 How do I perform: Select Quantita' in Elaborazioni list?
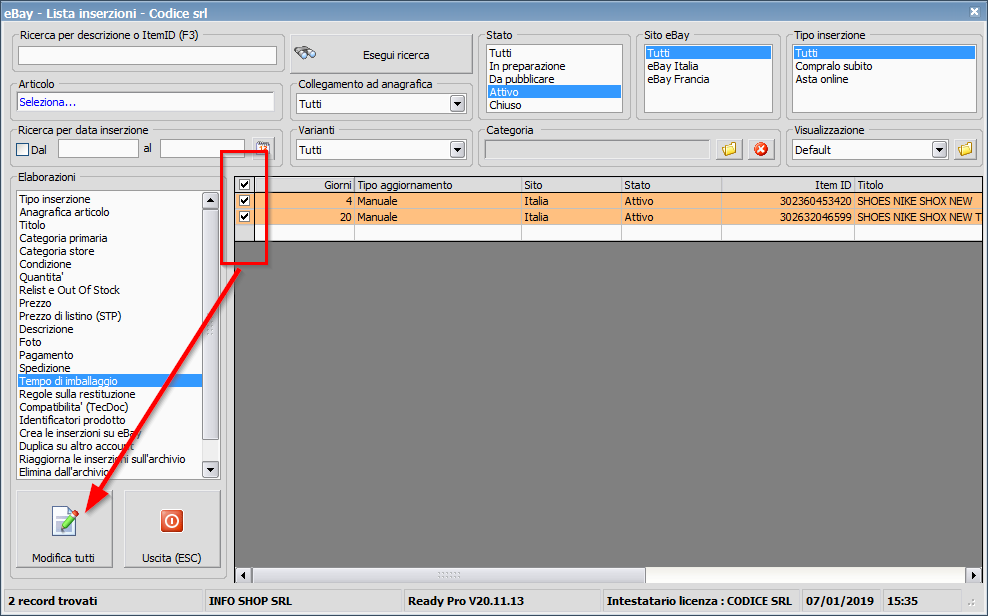point(110,277)
